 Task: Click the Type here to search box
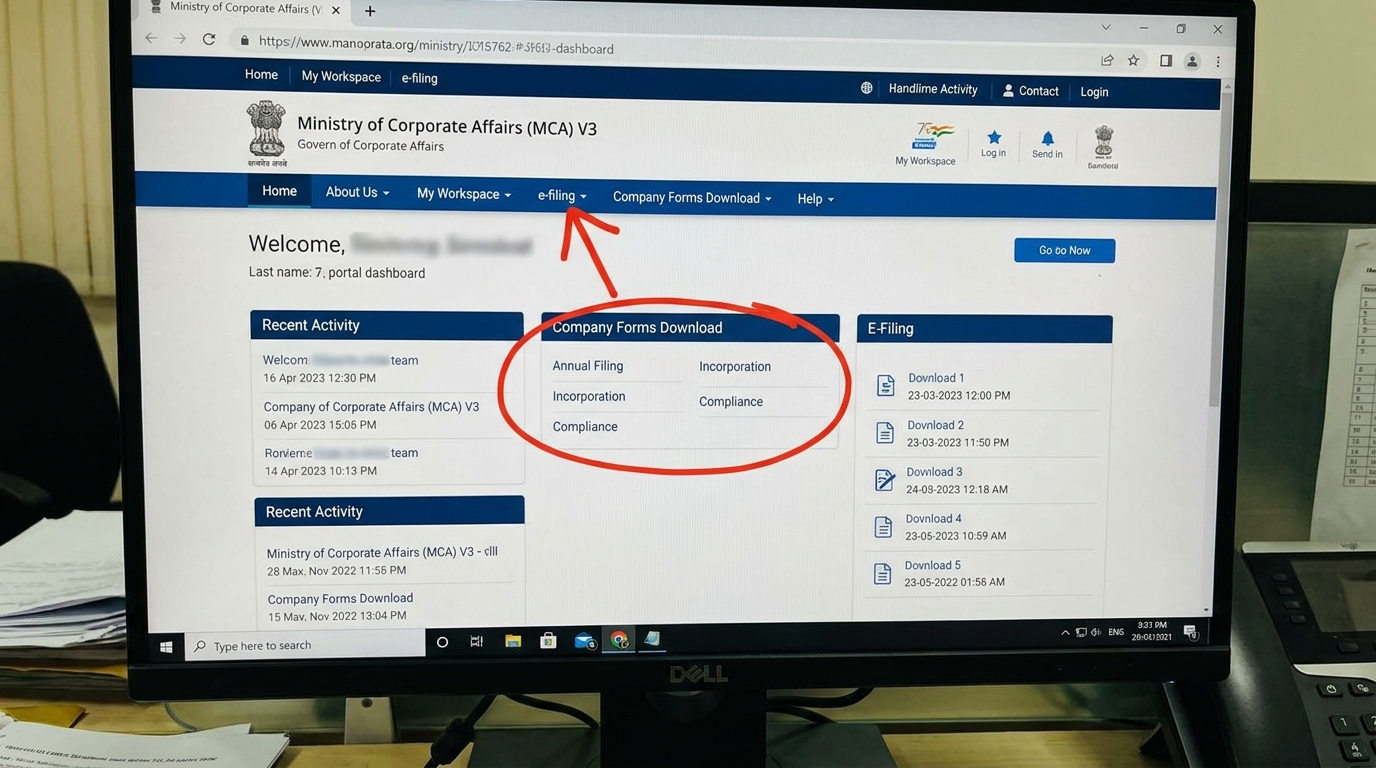[306, 645]
